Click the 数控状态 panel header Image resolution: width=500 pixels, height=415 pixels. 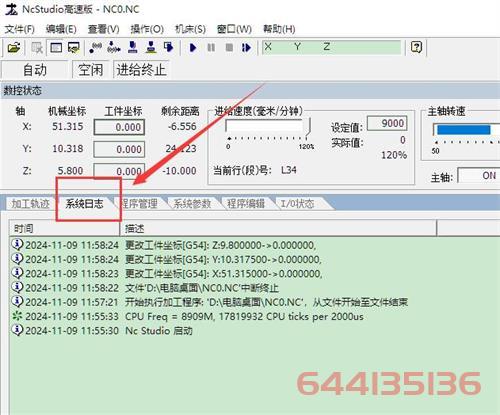[x=250, y=91]
